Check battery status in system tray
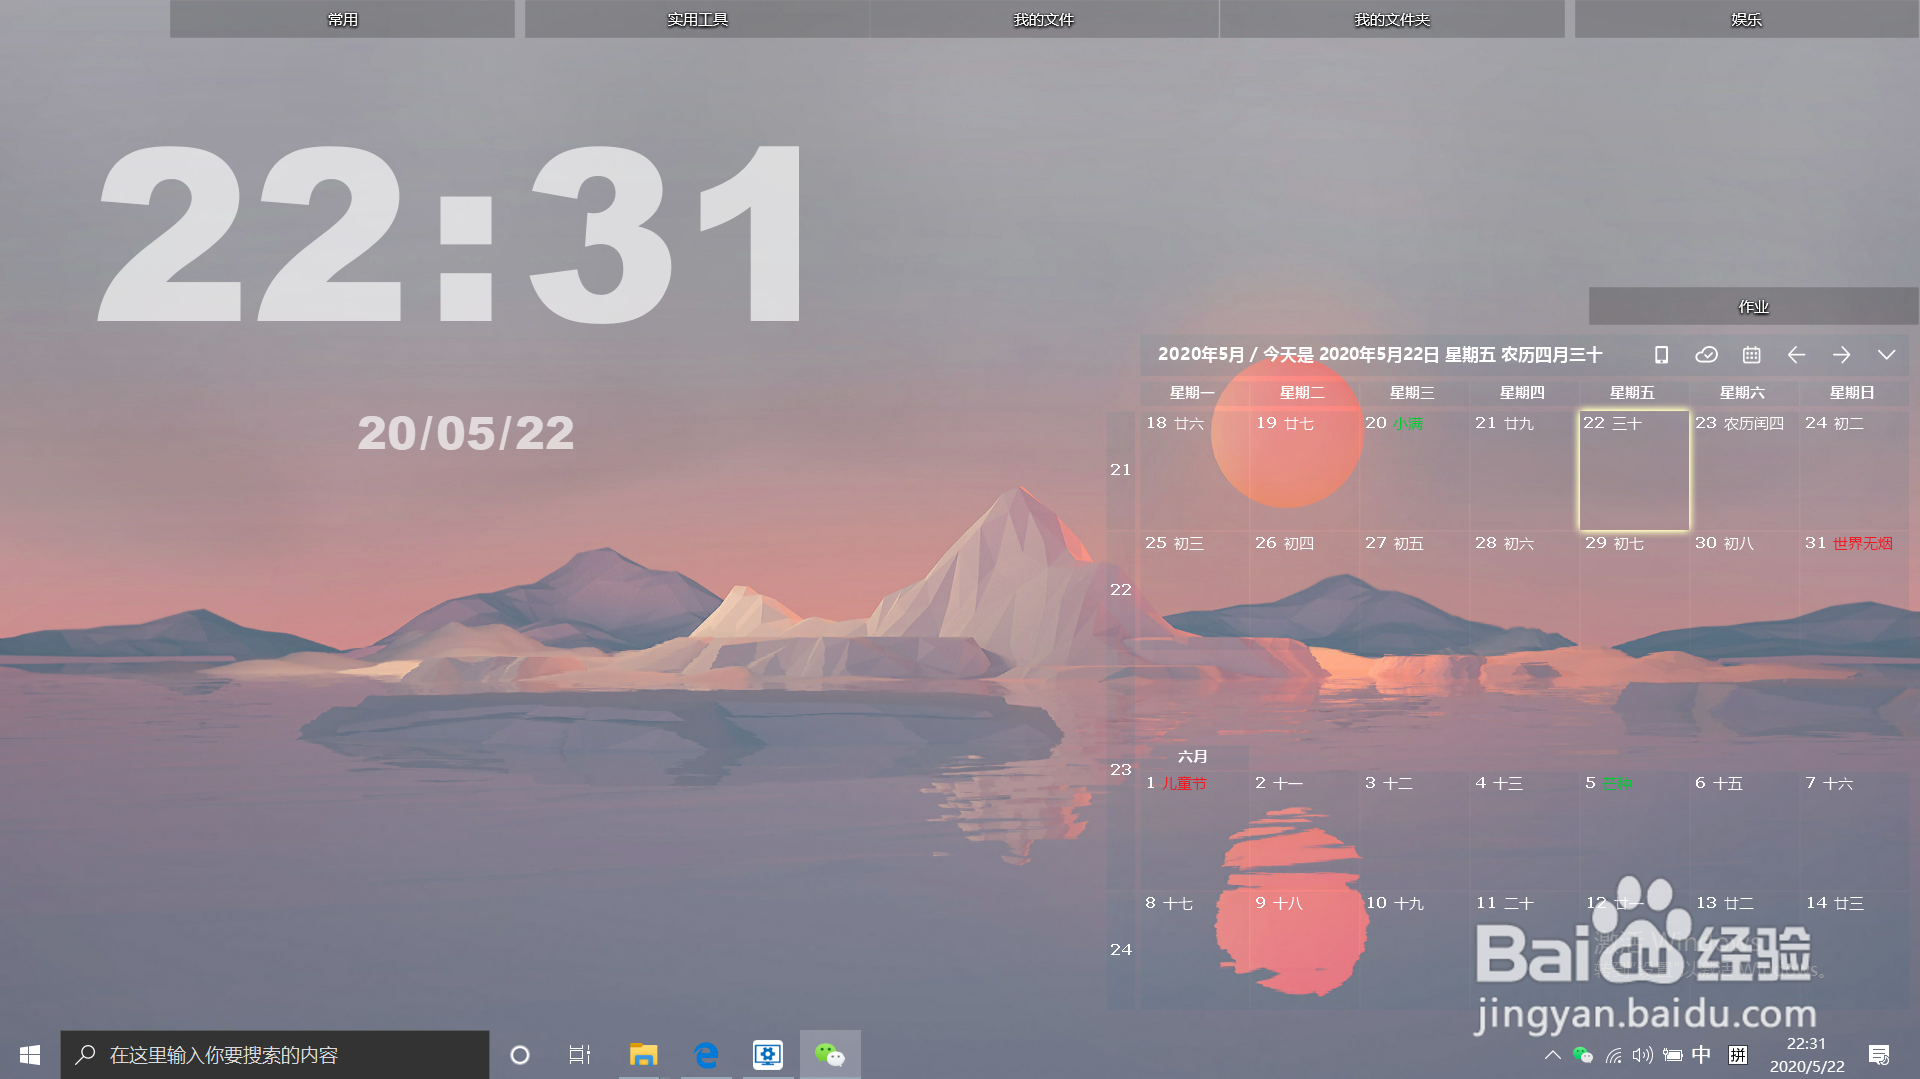The image size is (1920, 1079). coord(1672,1055)
